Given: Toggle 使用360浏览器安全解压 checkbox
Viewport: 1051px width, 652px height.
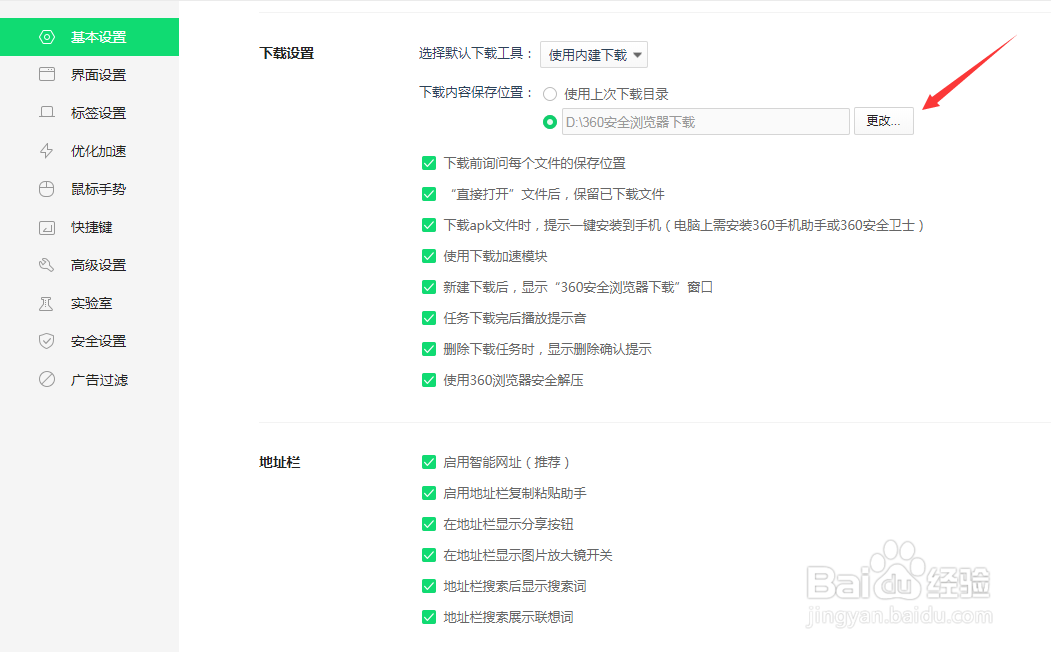Looking at the screenshot, I should (x=429, y=380).
